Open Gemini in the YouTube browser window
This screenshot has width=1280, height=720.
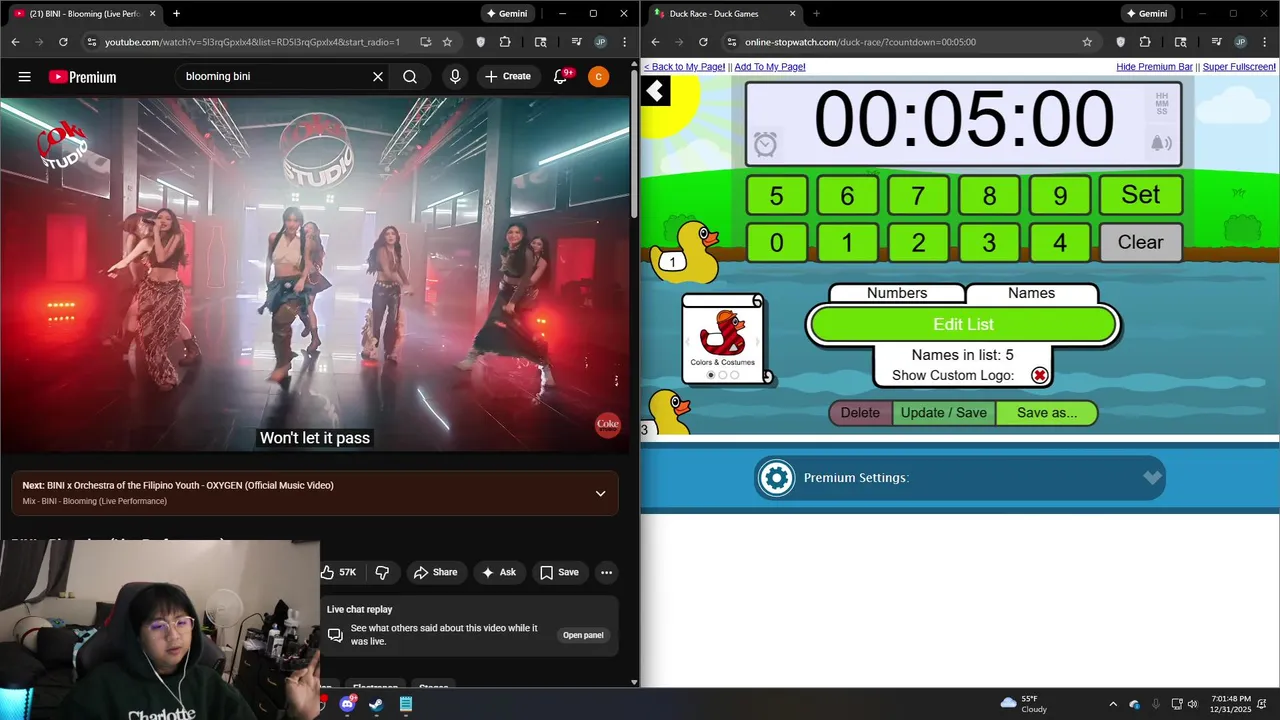506,14
